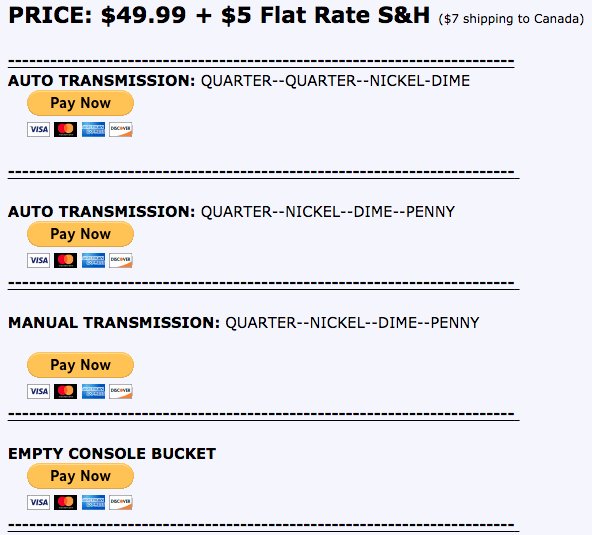Click the Visa icon under second Auto Transmission
The width and height of the screenshot is (592, 535).
pyautogui.click(x=38, y=260)
